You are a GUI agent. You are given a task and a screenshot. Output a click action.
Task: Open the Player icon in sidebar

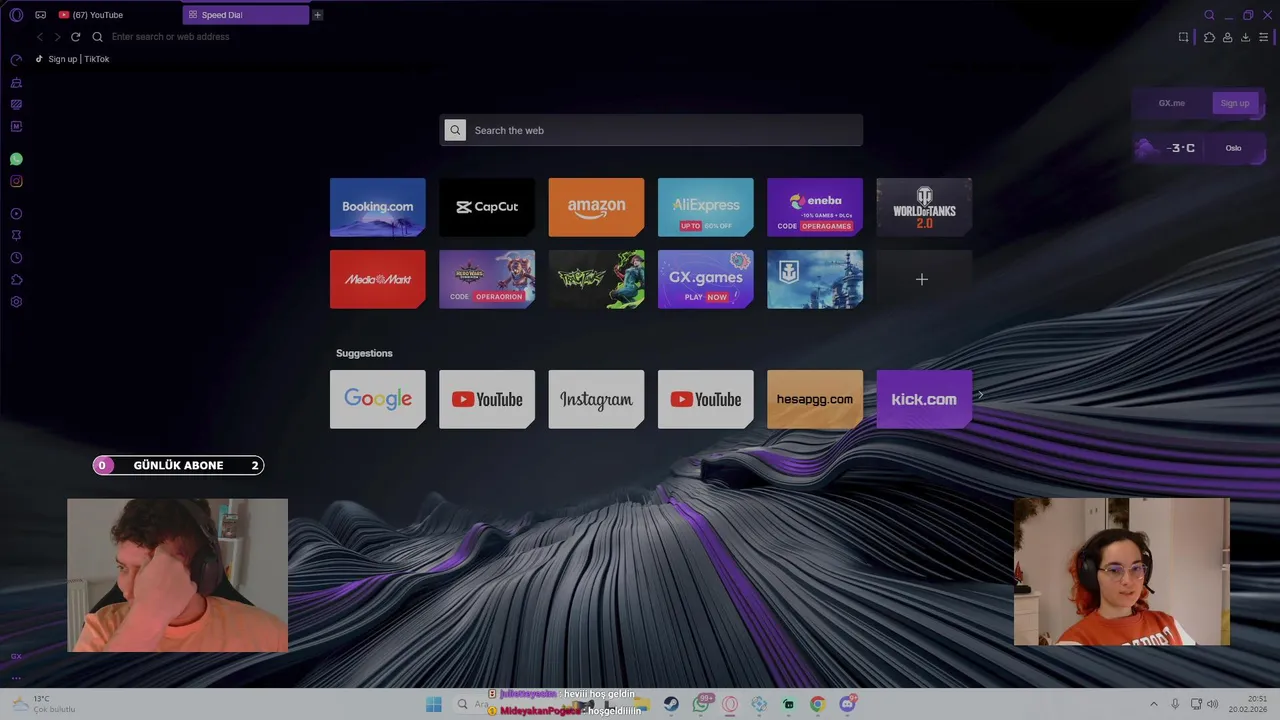[x=16, y=214]
